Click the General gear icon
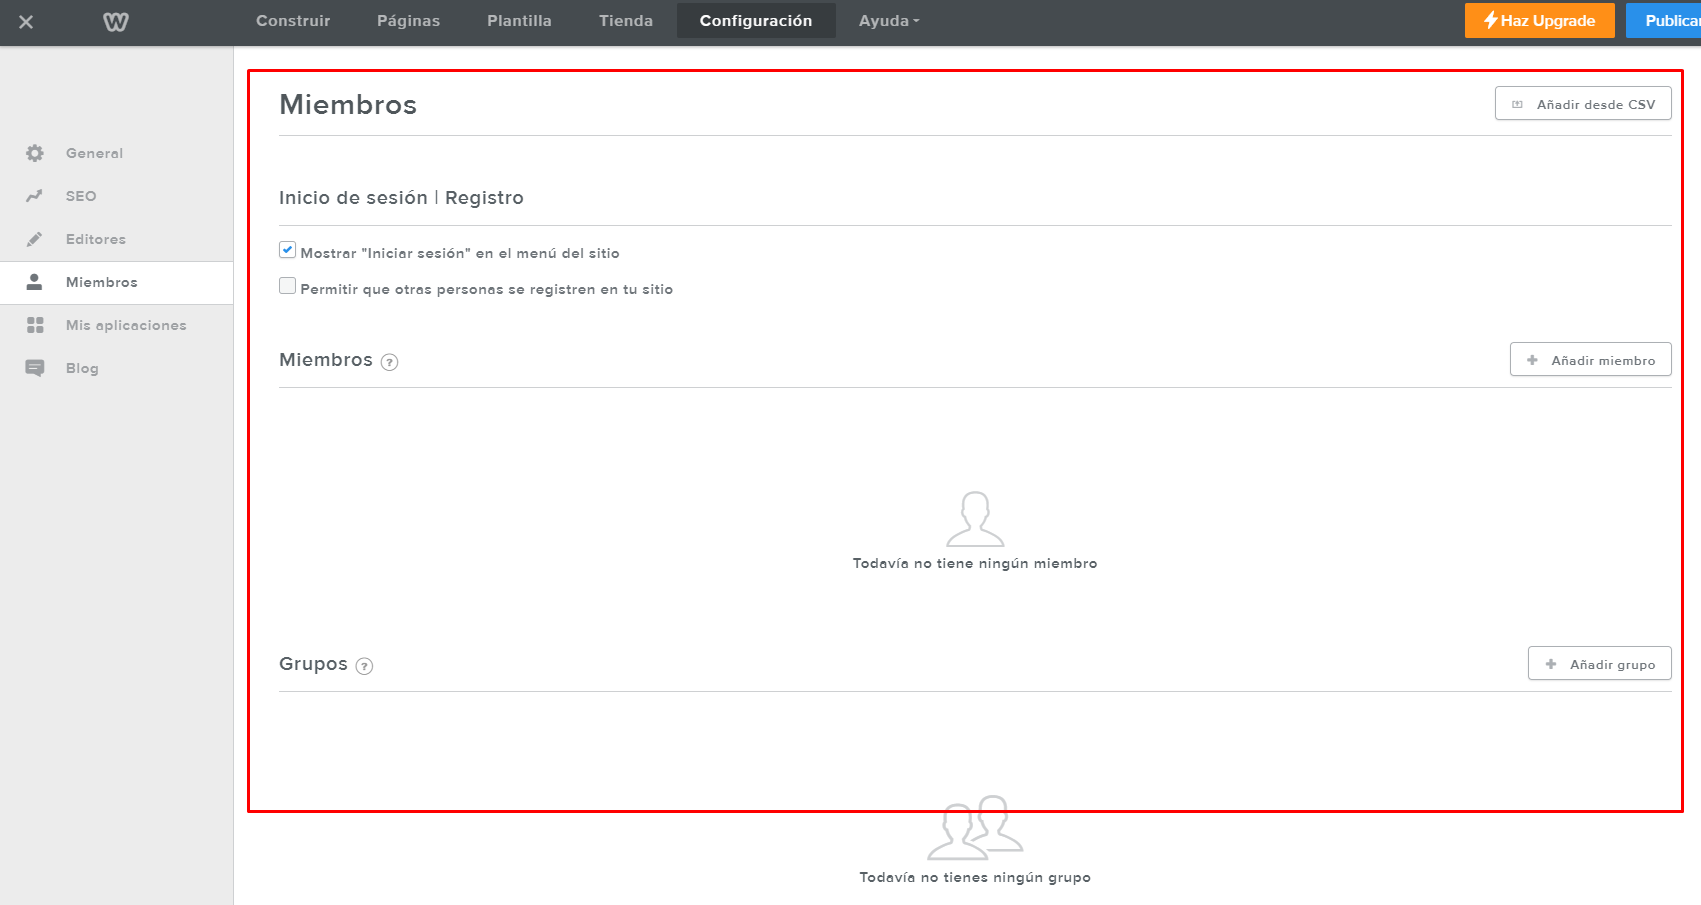Image resolution: width=1701 pixels, height=905 pixels. 35,153
